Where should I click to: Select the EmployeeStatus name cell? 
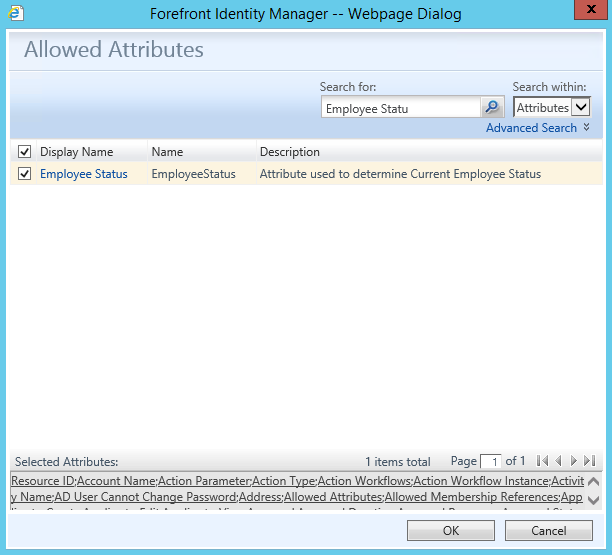193,174
